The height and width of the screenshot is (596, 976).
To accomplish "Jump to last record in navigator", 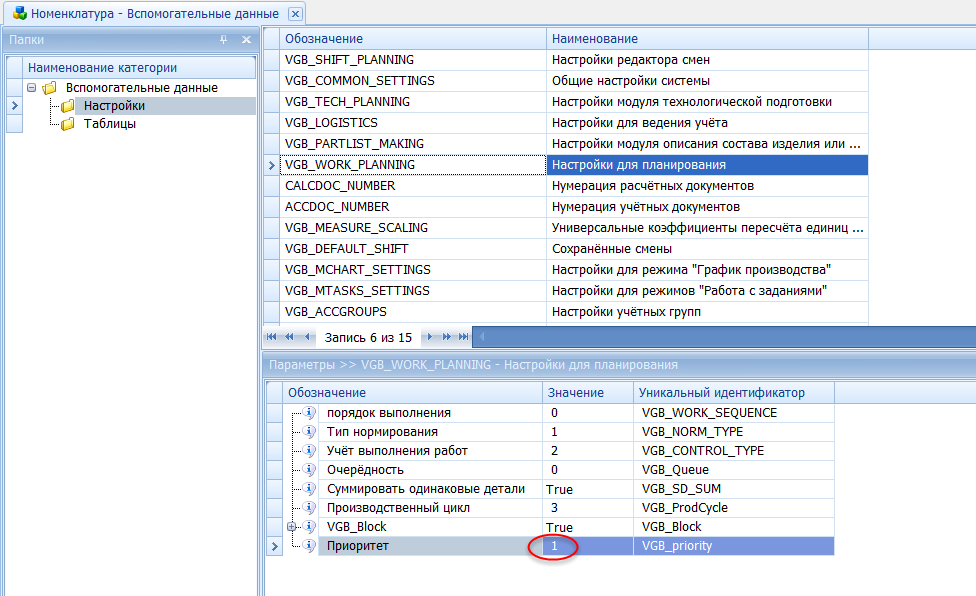I will (462, 337).
